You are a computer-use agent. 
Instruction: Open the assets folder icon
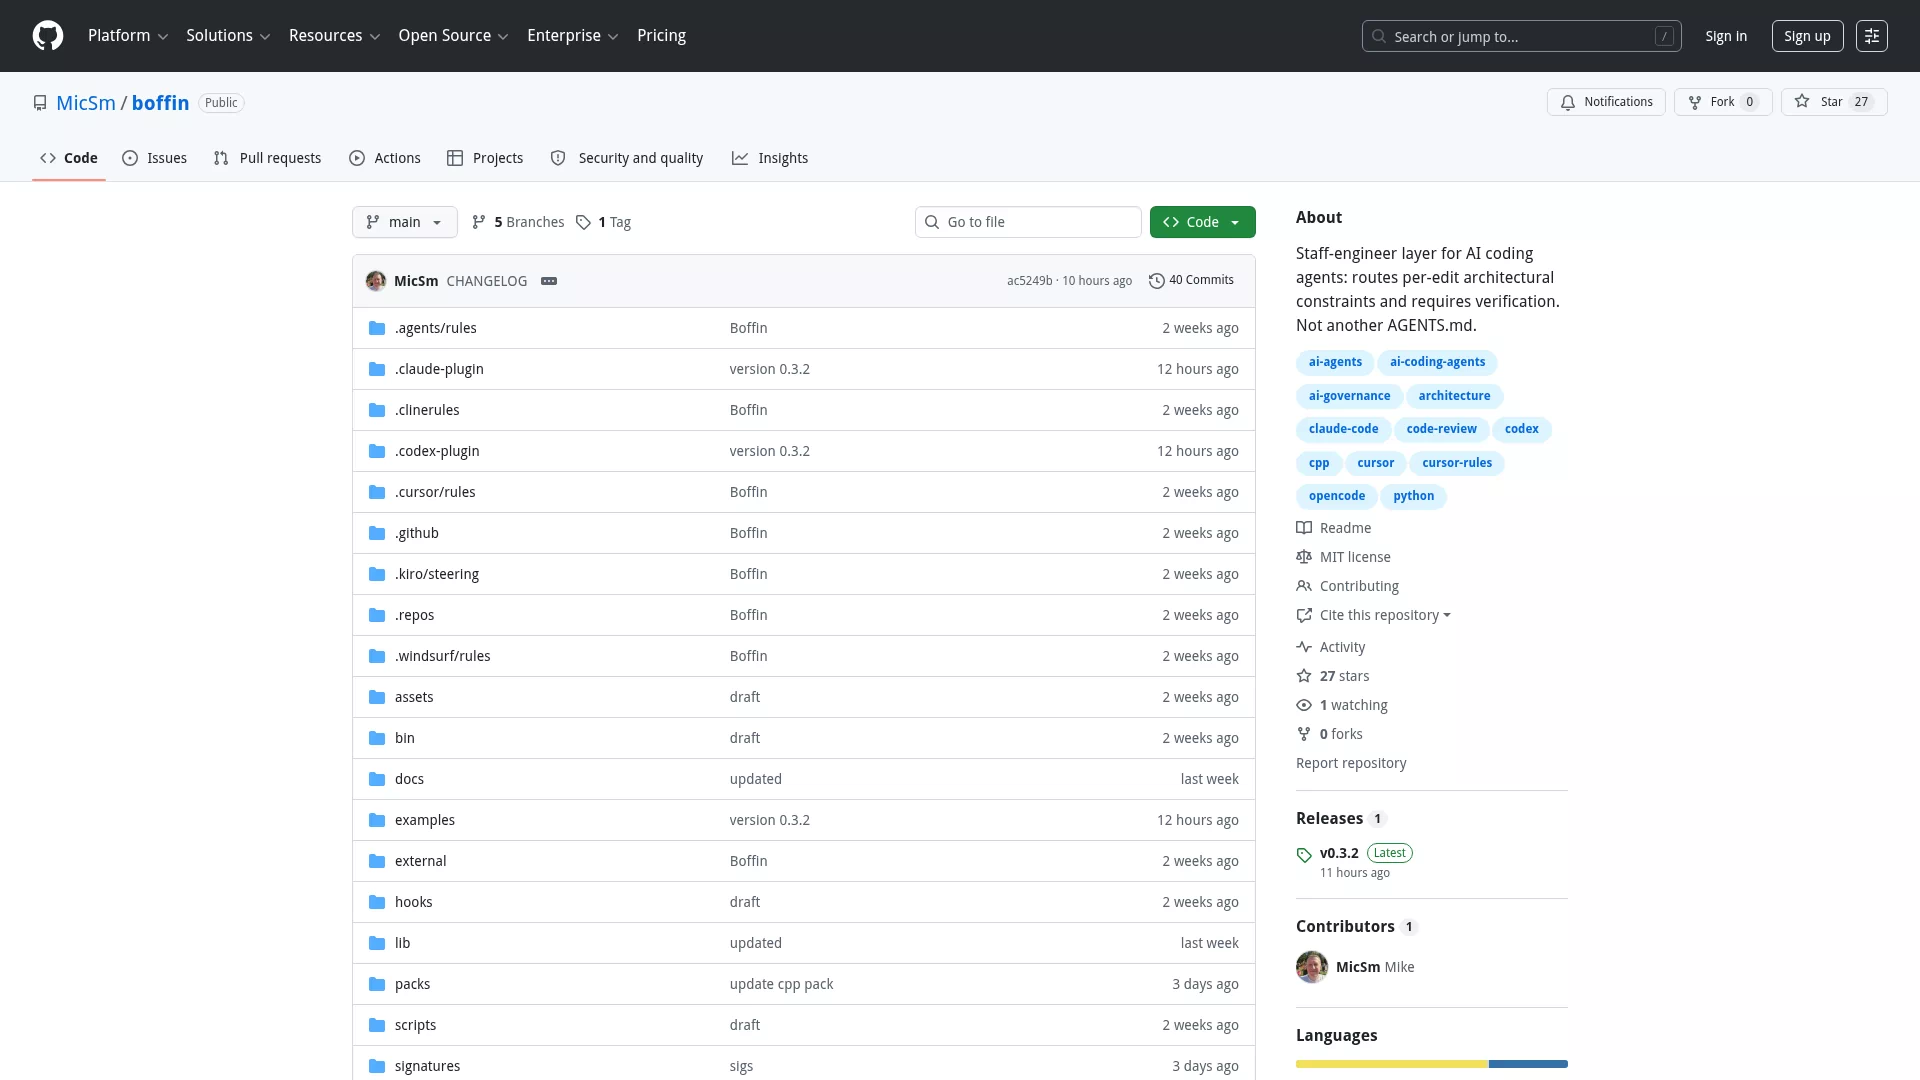377,697
